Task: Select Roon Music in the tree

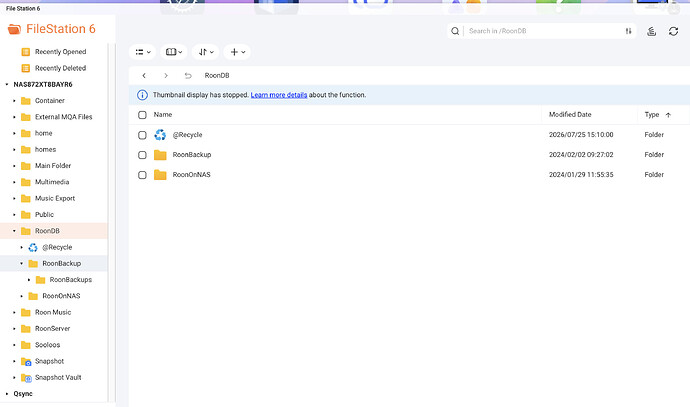Action: click(53, 312)
